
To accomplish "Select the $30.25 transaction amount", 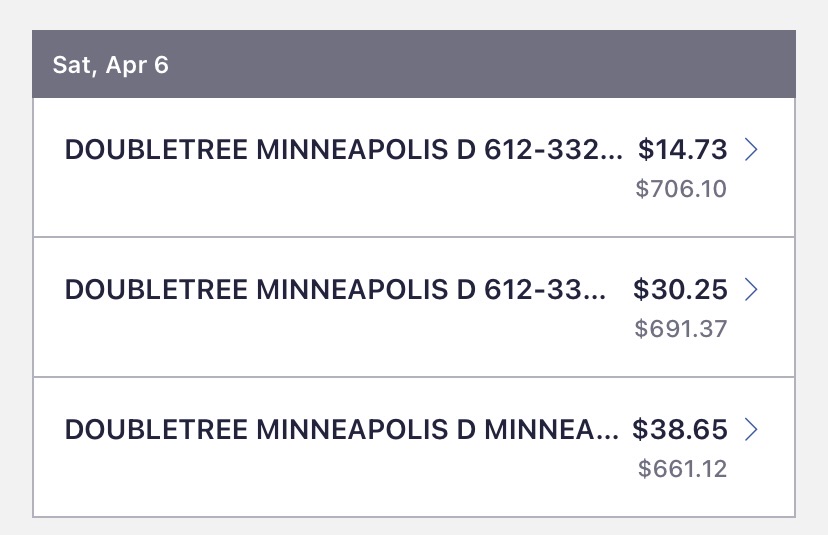I will click(x=680, y=290).
